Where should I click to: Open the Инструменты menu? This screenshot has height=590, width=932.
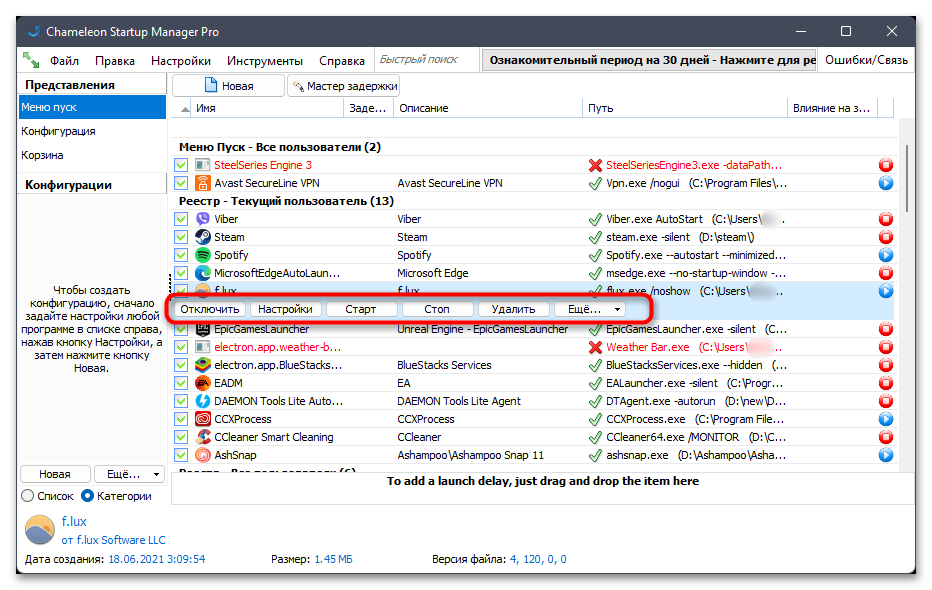pos(265,61)
